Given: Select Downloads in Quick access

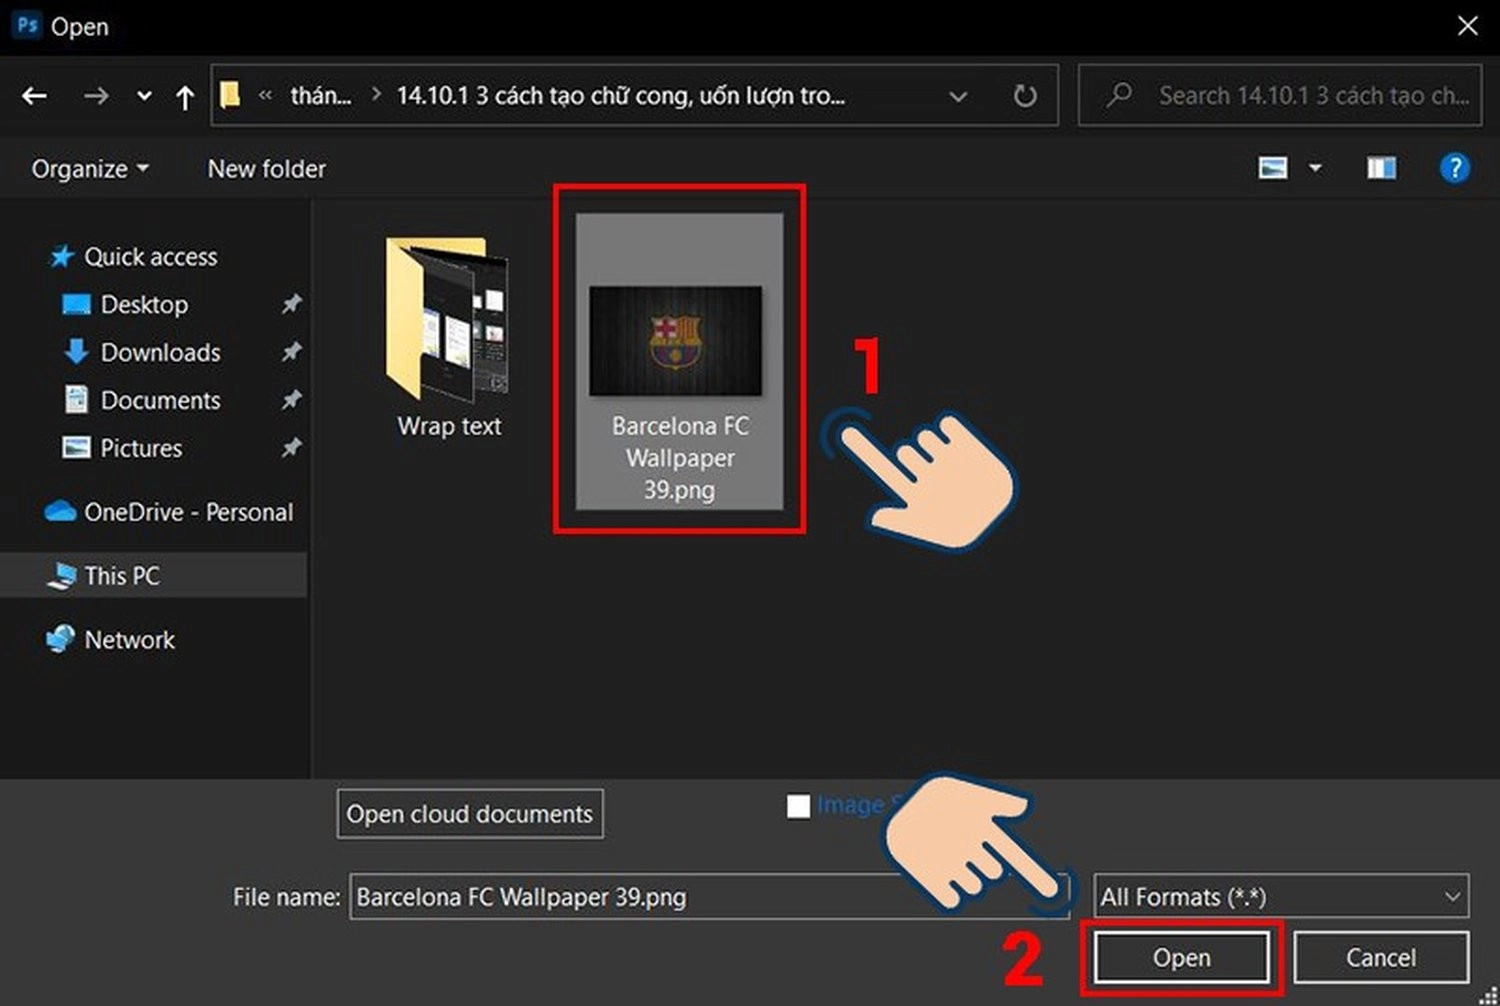Looking at the screenshot, I should coord(160,352).
